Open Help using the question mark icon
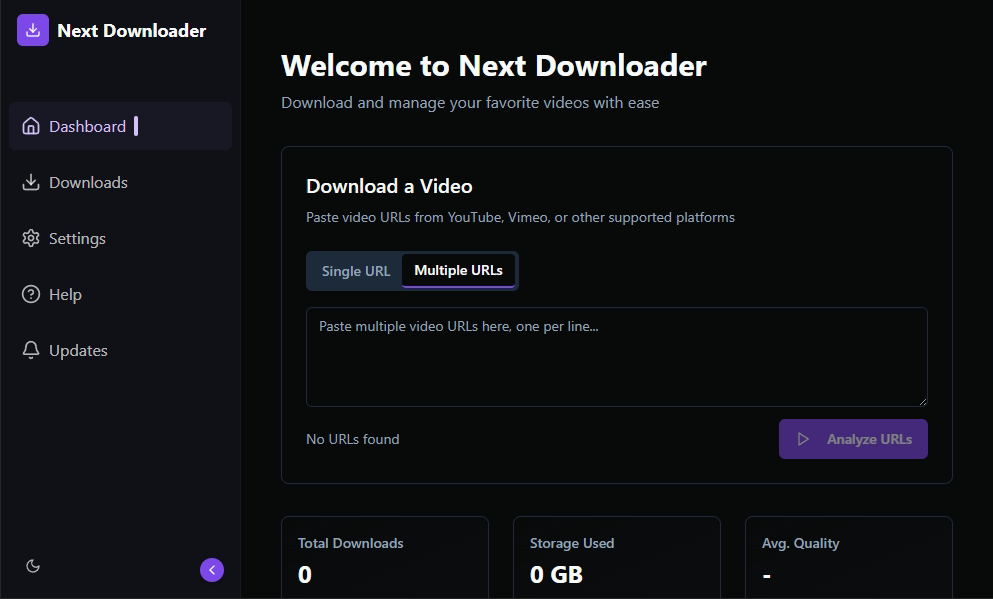This screenshot has width=993, height=599. pyautogui.click(x=31, y=294)
